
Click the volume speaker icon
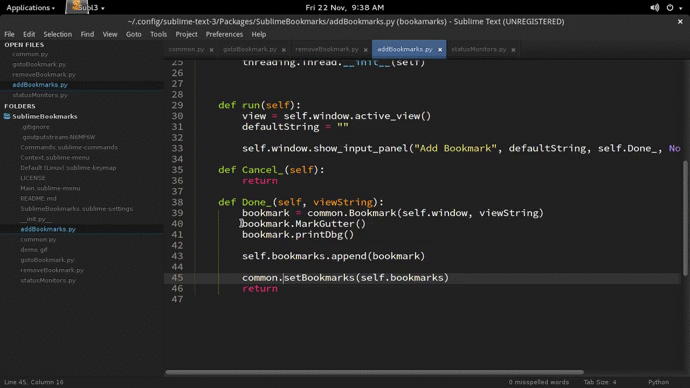[655, 7]
